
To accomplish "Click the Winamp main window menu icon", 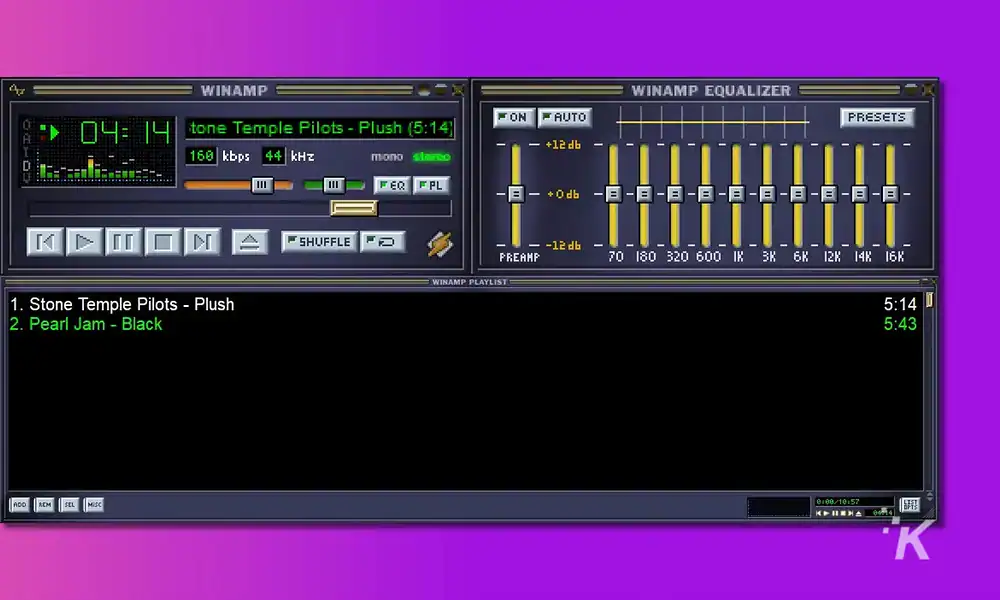I will [15, 90].
